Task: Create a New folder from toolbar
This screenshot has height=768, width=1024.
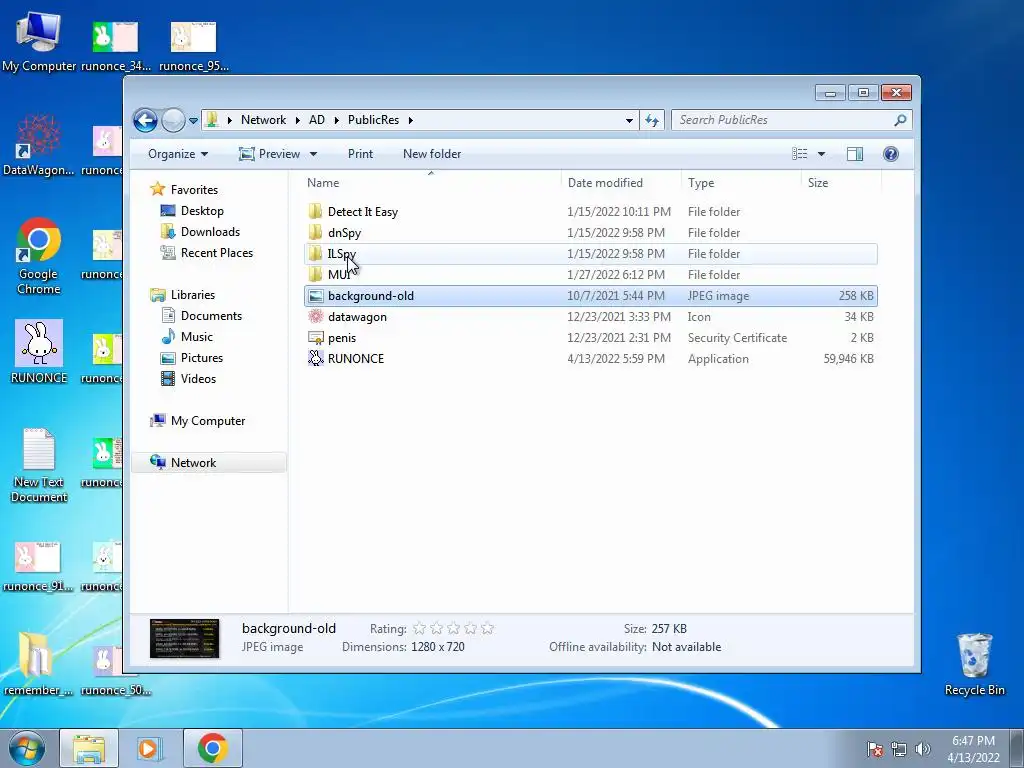Action: (x=432, y=154)
